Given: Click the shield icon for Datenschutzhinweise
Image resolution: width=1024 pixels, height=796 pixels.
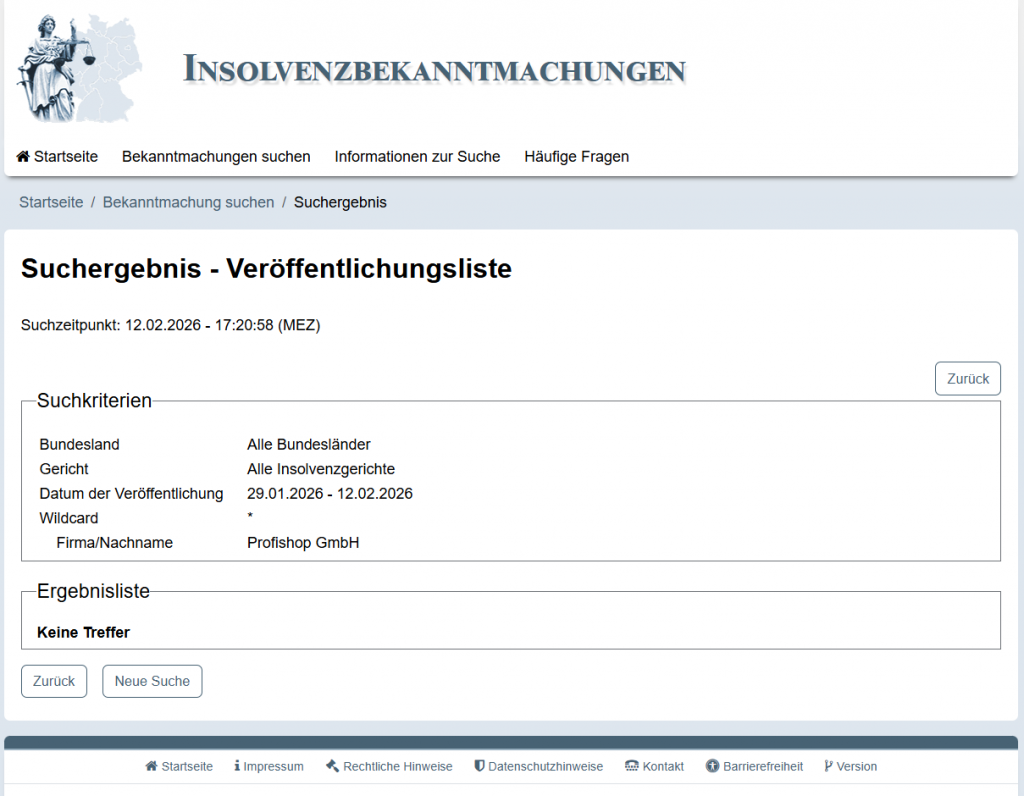Looking at the screenshot, I should tap(480, 766).
